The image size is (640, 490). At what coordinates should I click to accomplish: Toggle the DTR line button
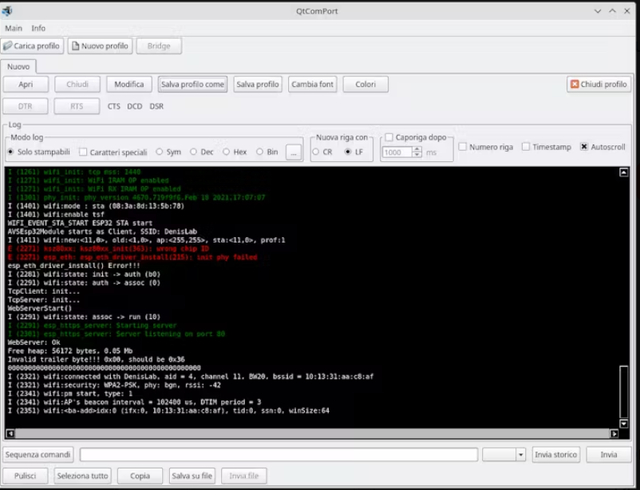25,106
